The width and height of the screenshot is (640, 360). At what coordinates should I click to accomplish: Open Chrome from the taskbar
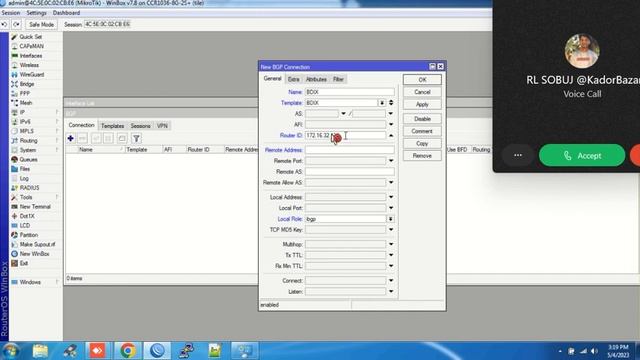127,351
